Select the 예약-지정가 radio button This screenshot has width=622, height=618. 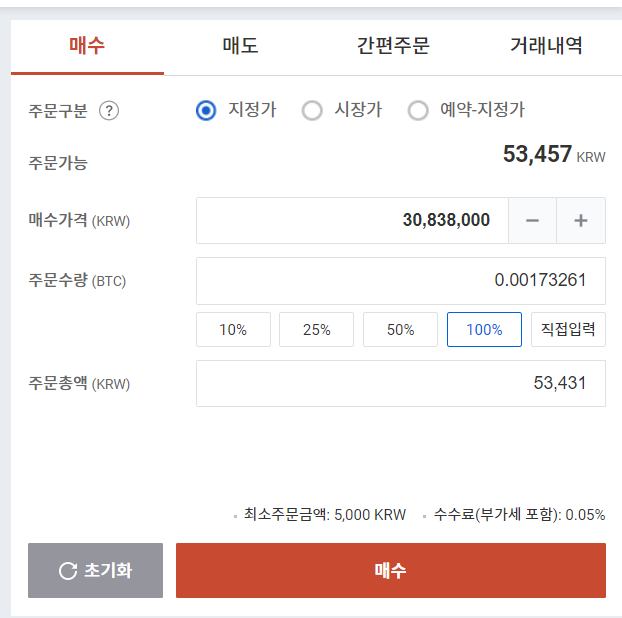418,110
